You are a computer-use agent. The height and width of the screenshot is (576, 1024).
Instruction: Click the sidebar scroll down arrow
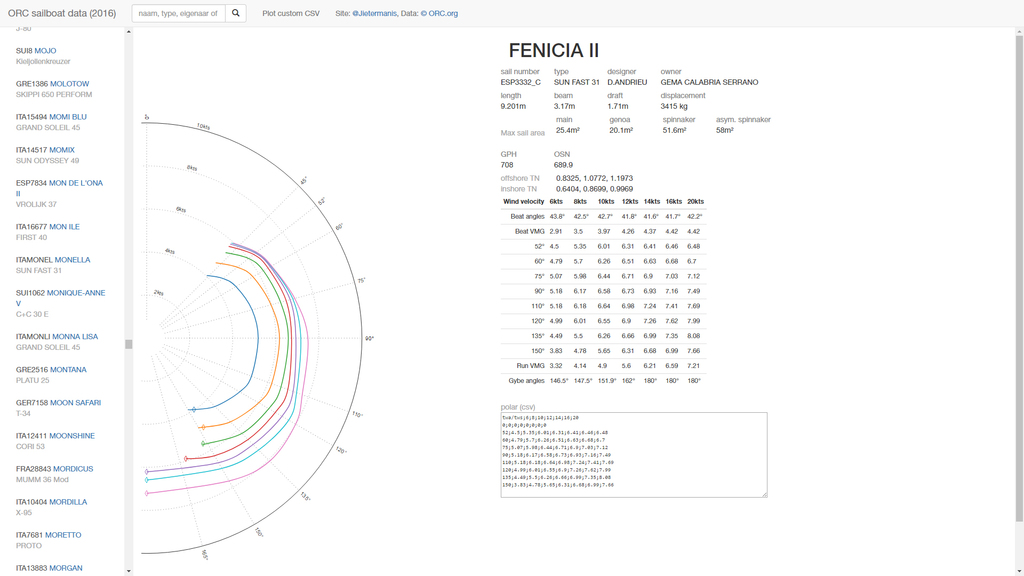coord(129,571)
